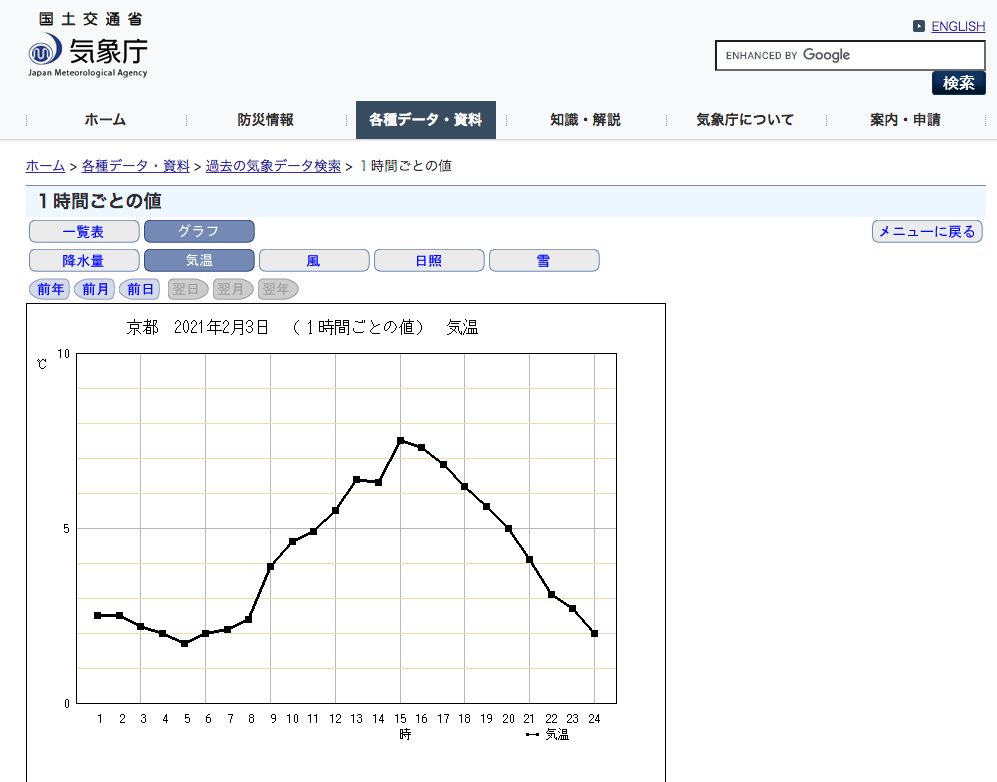Switch site language via ENGLISH link
This screenshot has height=782, width=997.
pyautogui.click(x=957, y=27)
